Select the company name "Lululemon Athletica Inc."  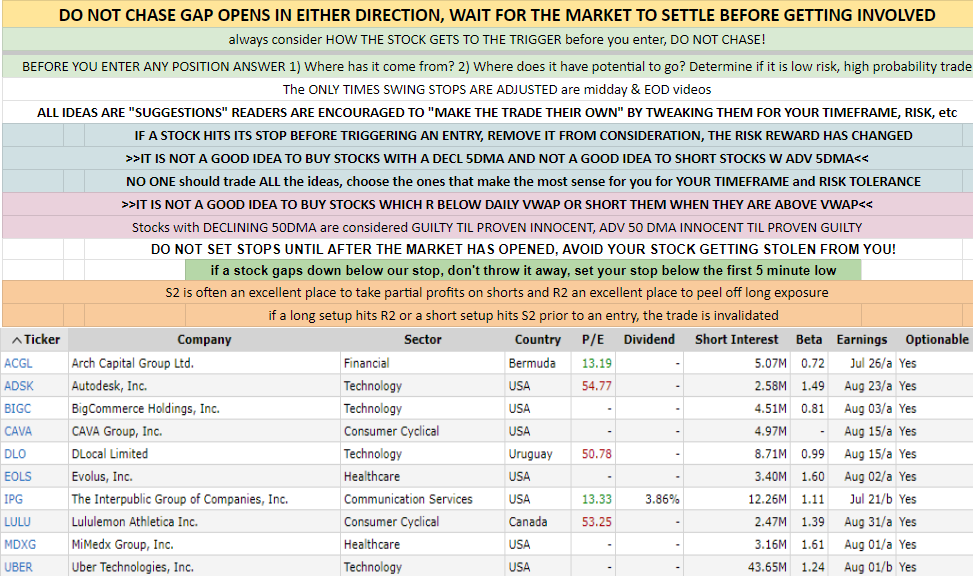pos(135,522)
